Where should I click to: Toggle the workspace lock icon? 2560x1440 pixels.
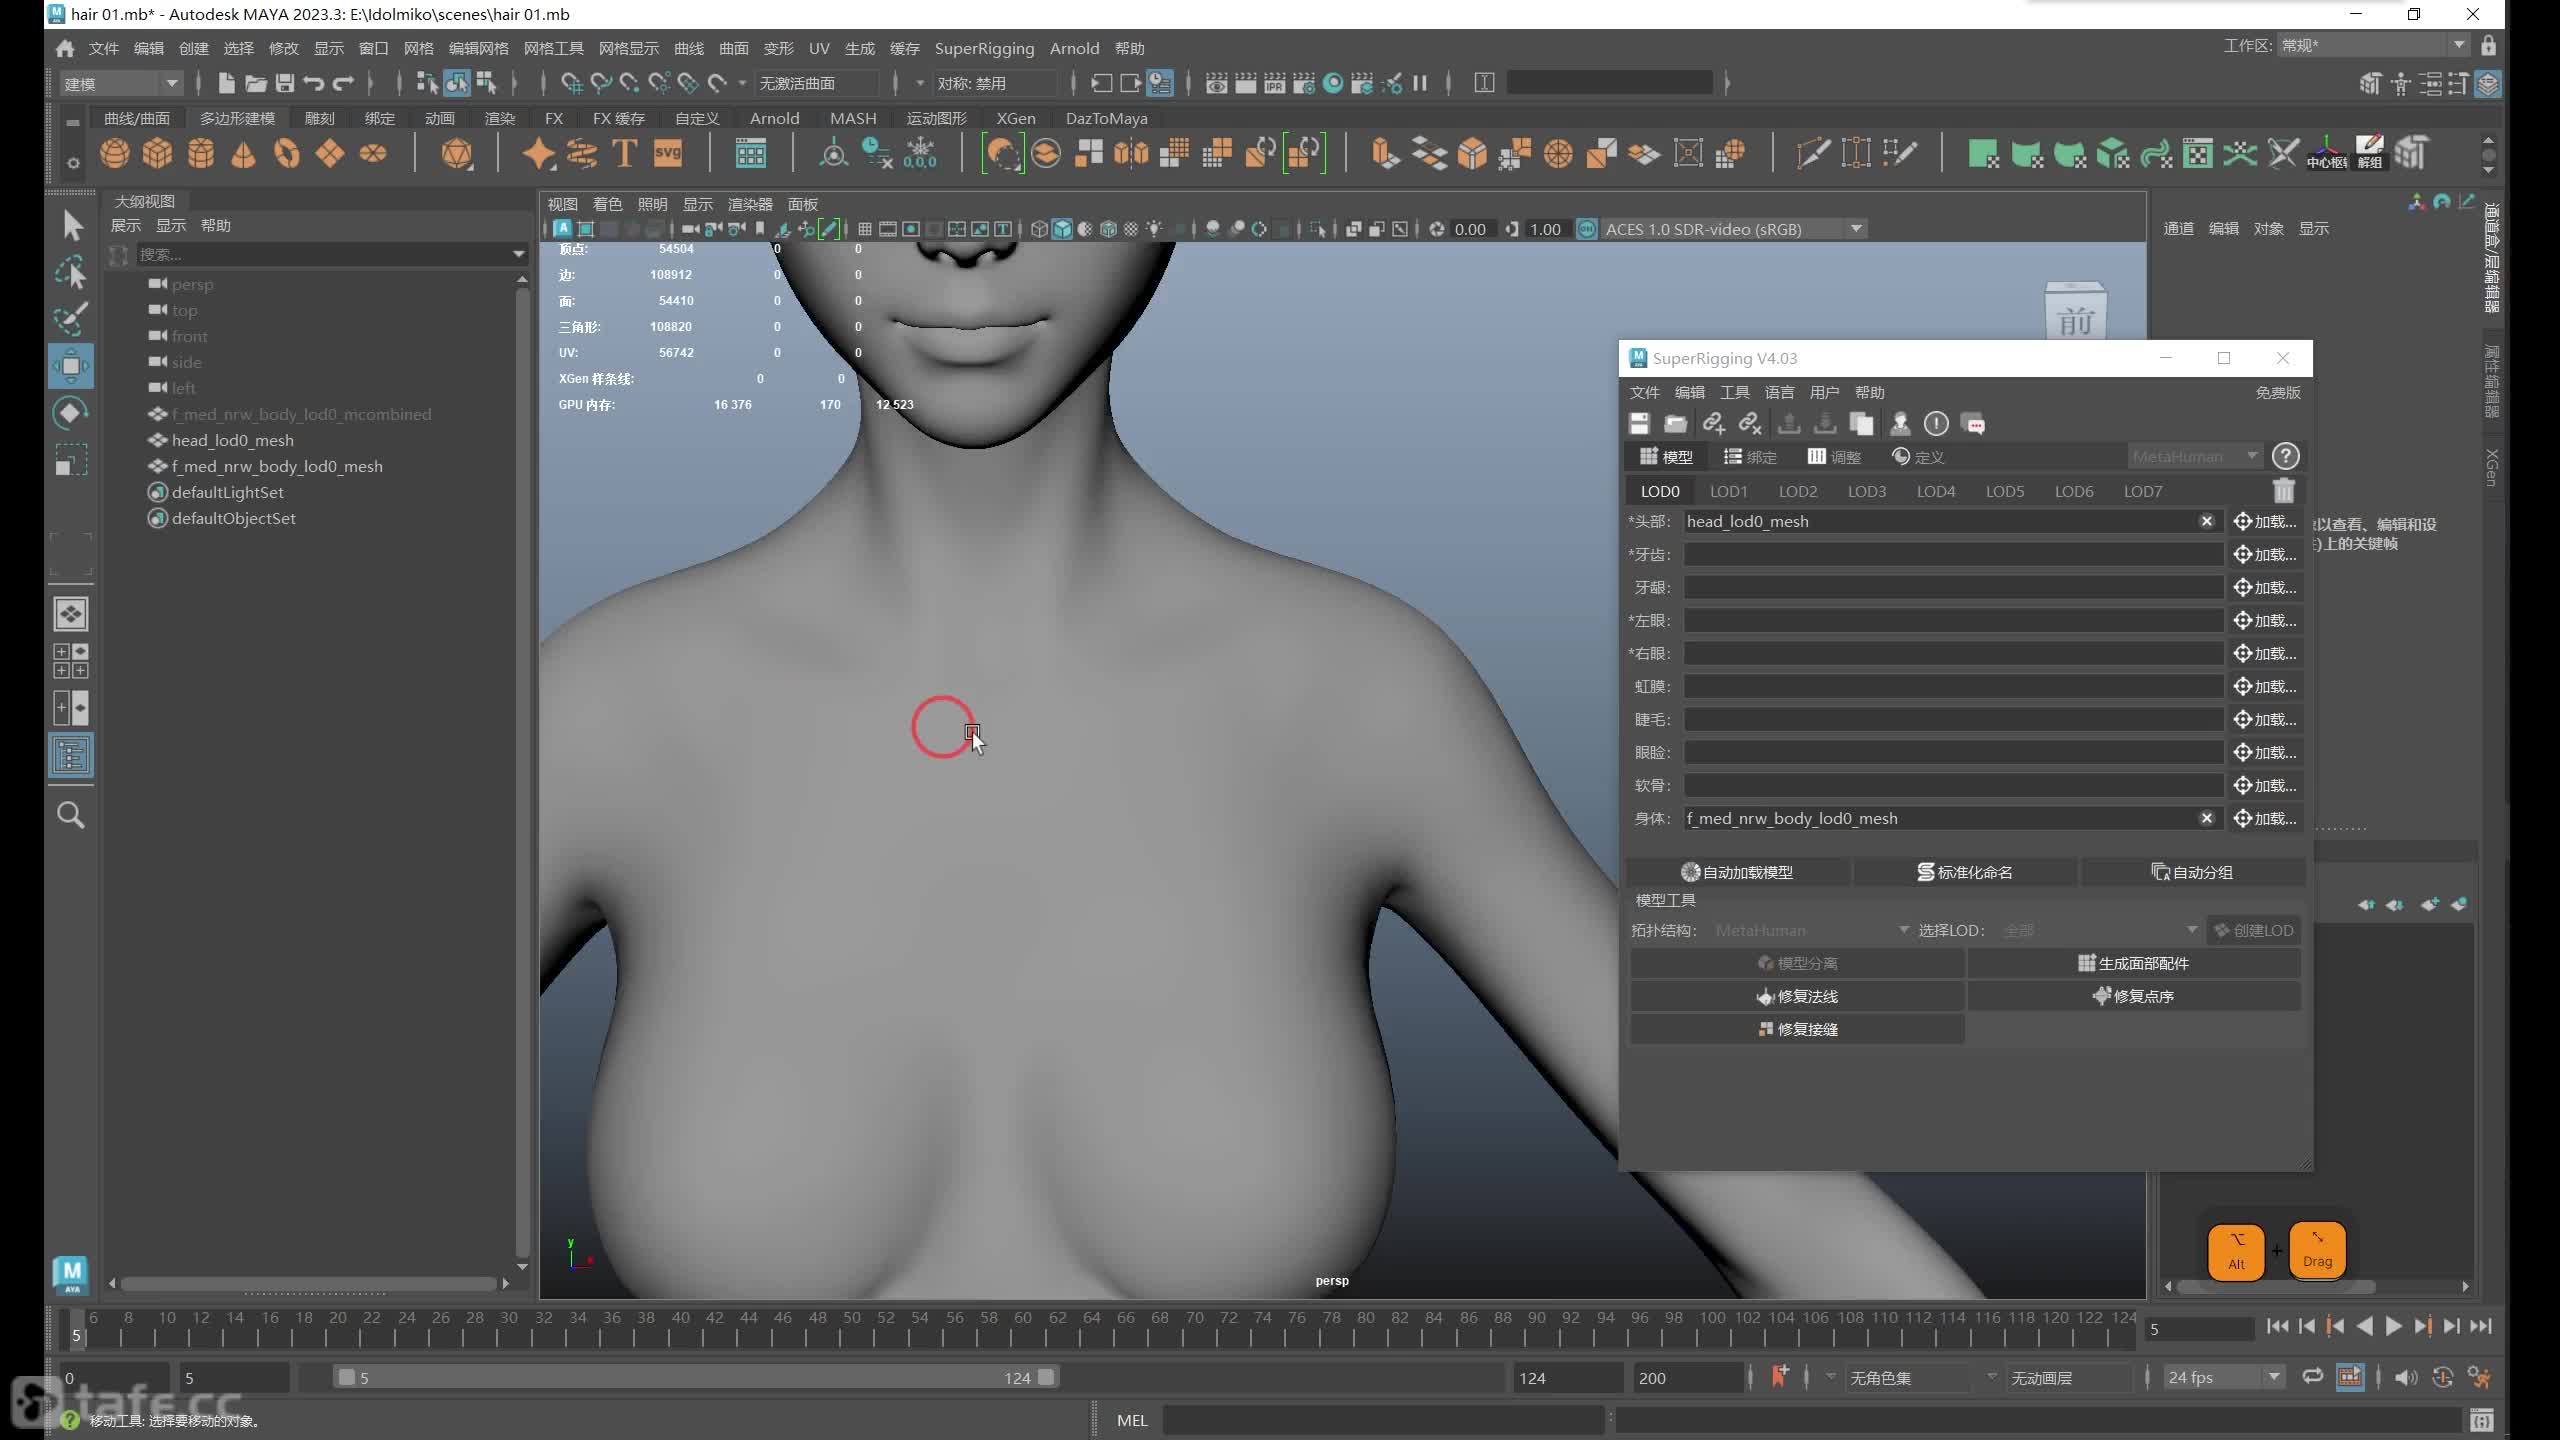coord(2488,46)
